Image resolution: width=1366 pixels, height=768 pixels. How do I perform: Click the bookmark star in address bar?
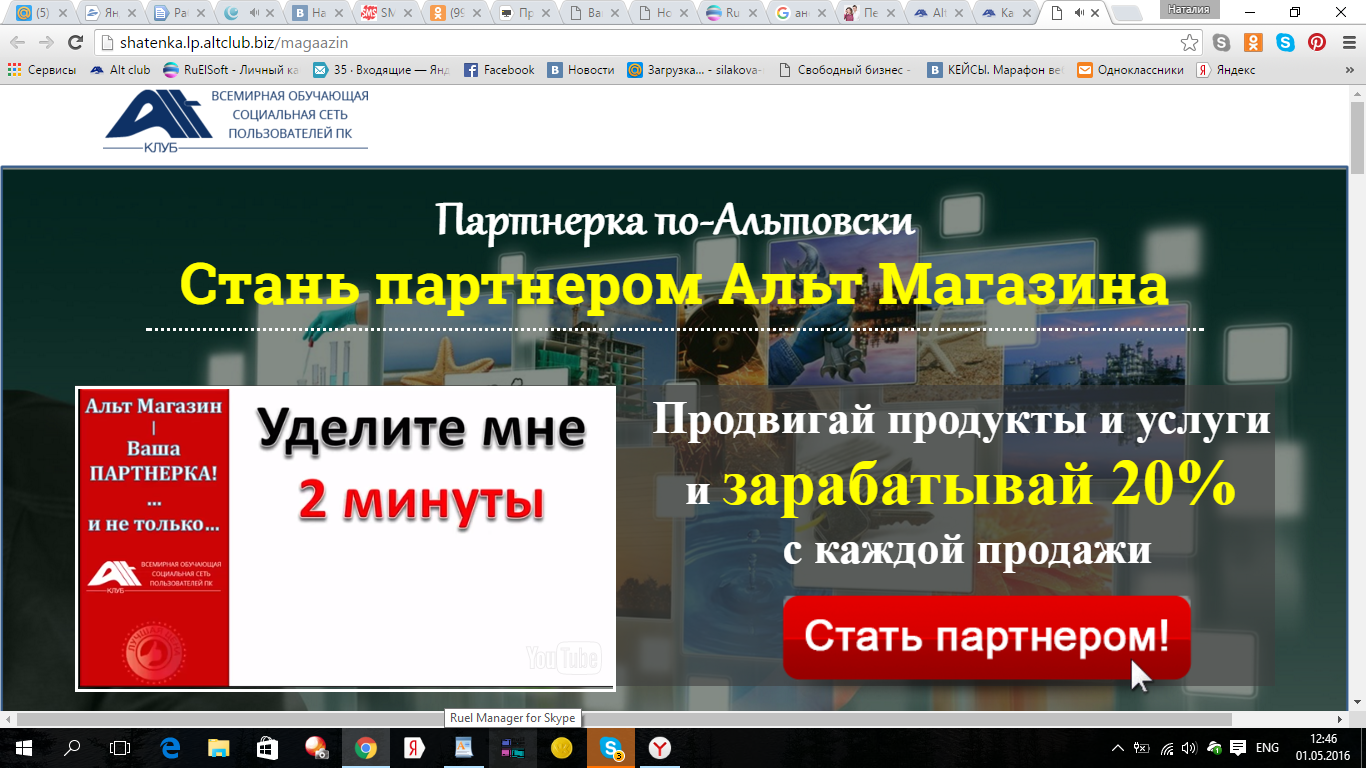tap(1189, 43)
